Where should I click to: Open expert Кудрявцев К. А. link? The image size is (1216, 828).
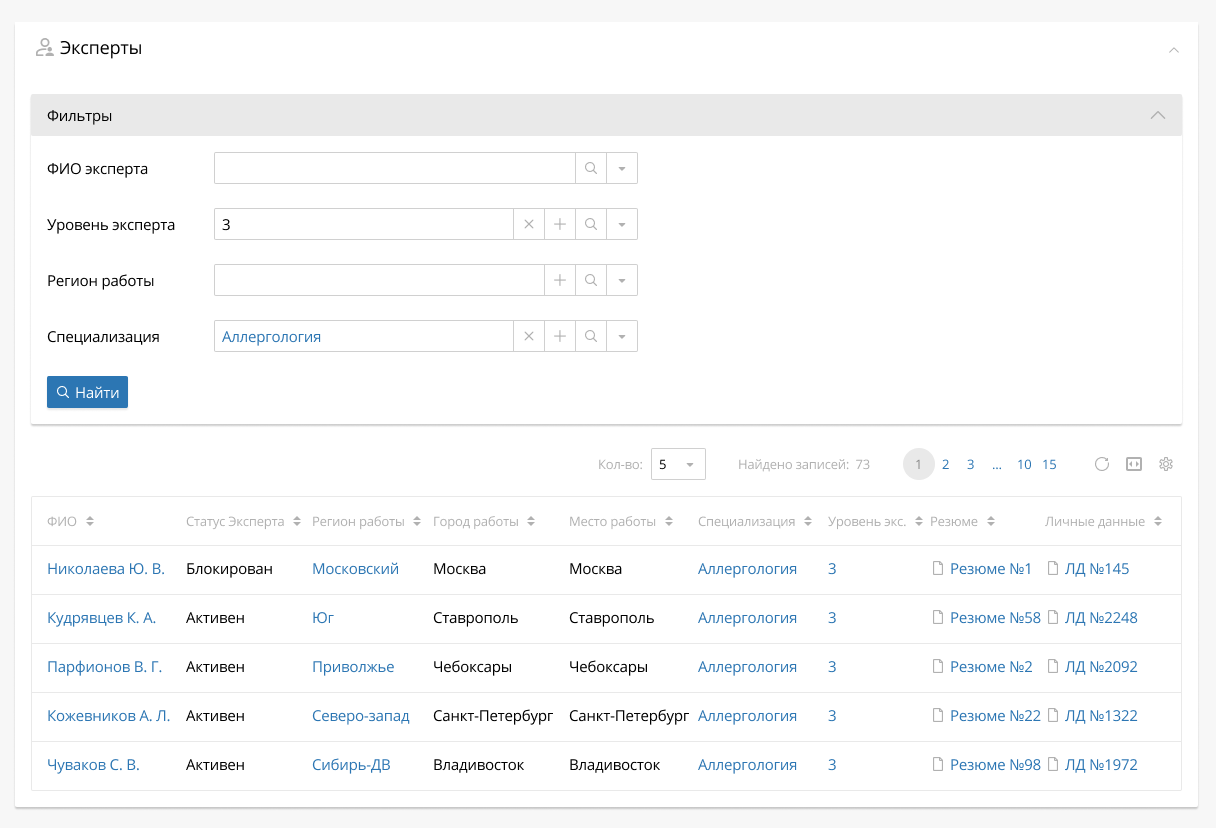[102, 618]
